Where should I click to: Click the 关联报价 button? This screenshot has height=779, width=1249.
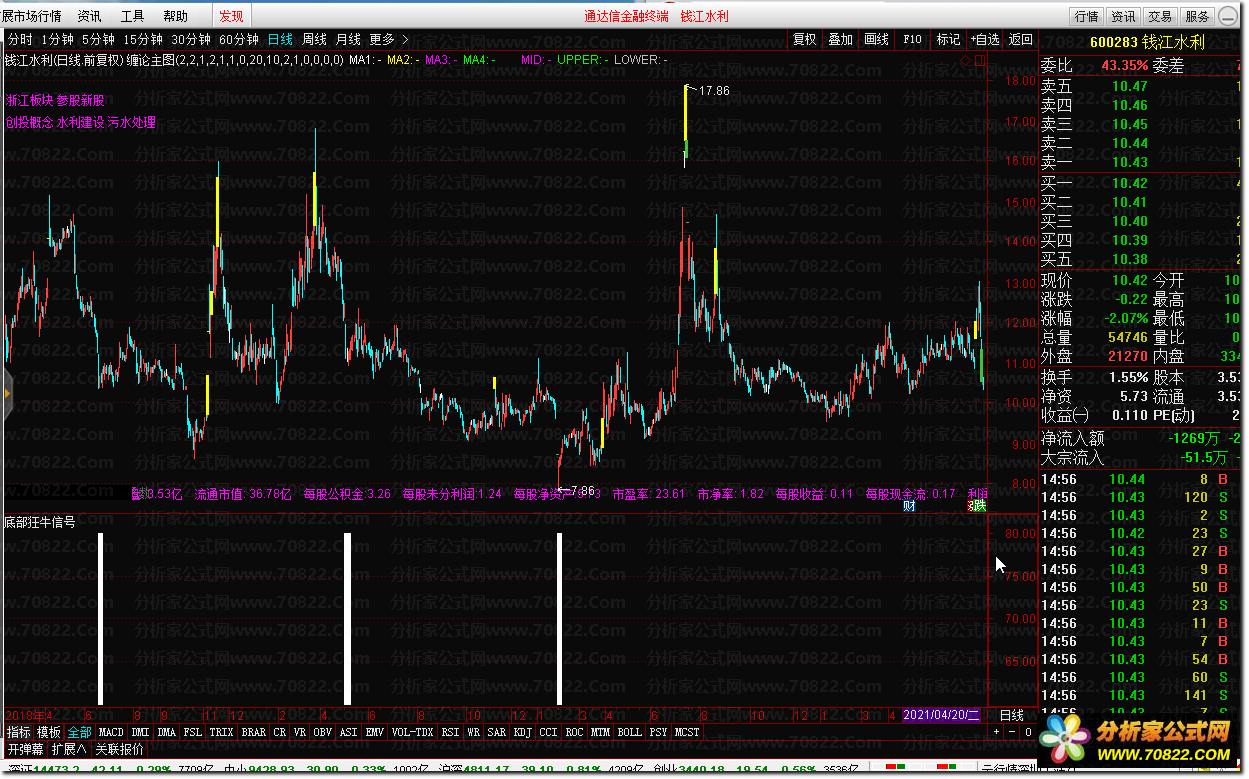coord(119,749)
